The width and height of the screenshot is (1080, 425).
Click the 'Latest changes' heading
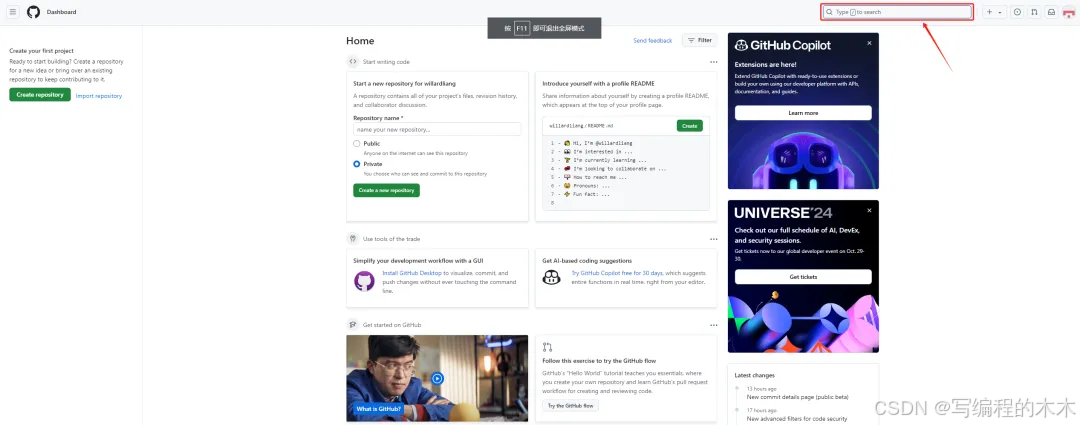[x=755, y=375]
